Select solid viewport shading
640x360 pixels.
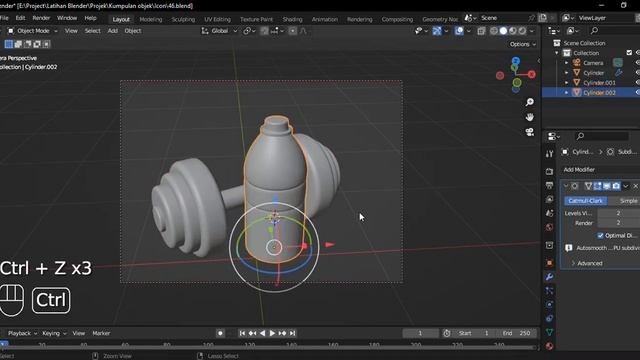(x=503, y=31)
